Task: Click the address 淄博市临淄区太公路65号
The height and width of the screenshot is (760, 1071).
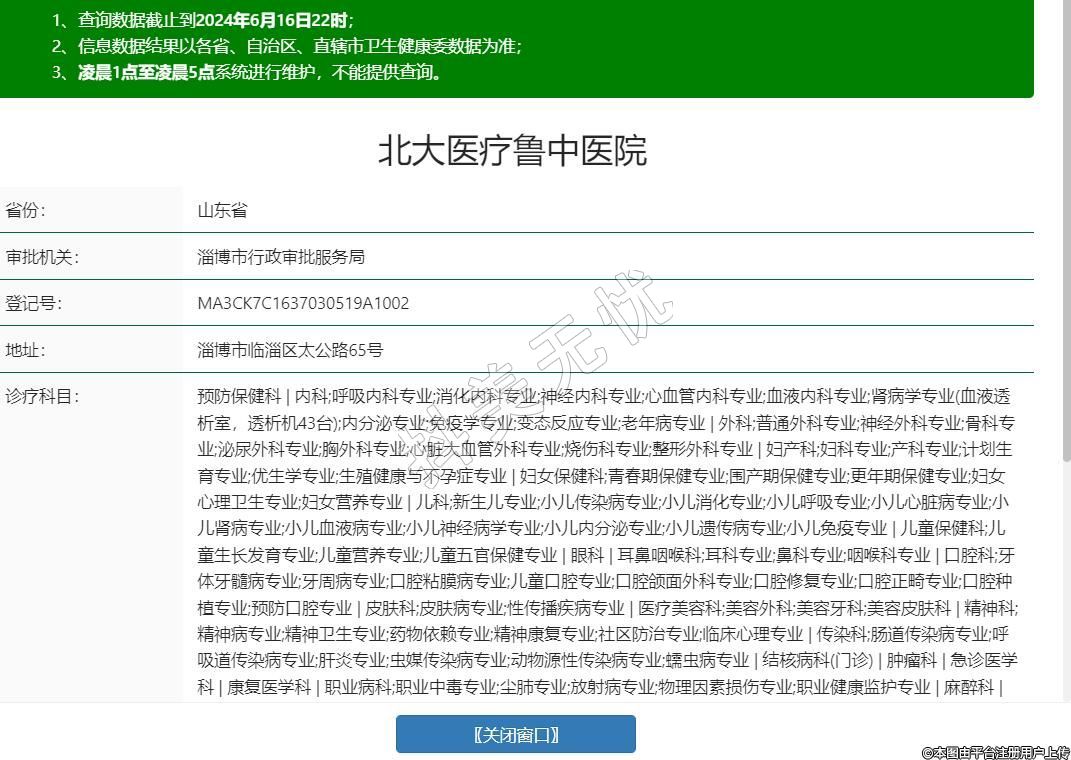Action: coord(290,350)
